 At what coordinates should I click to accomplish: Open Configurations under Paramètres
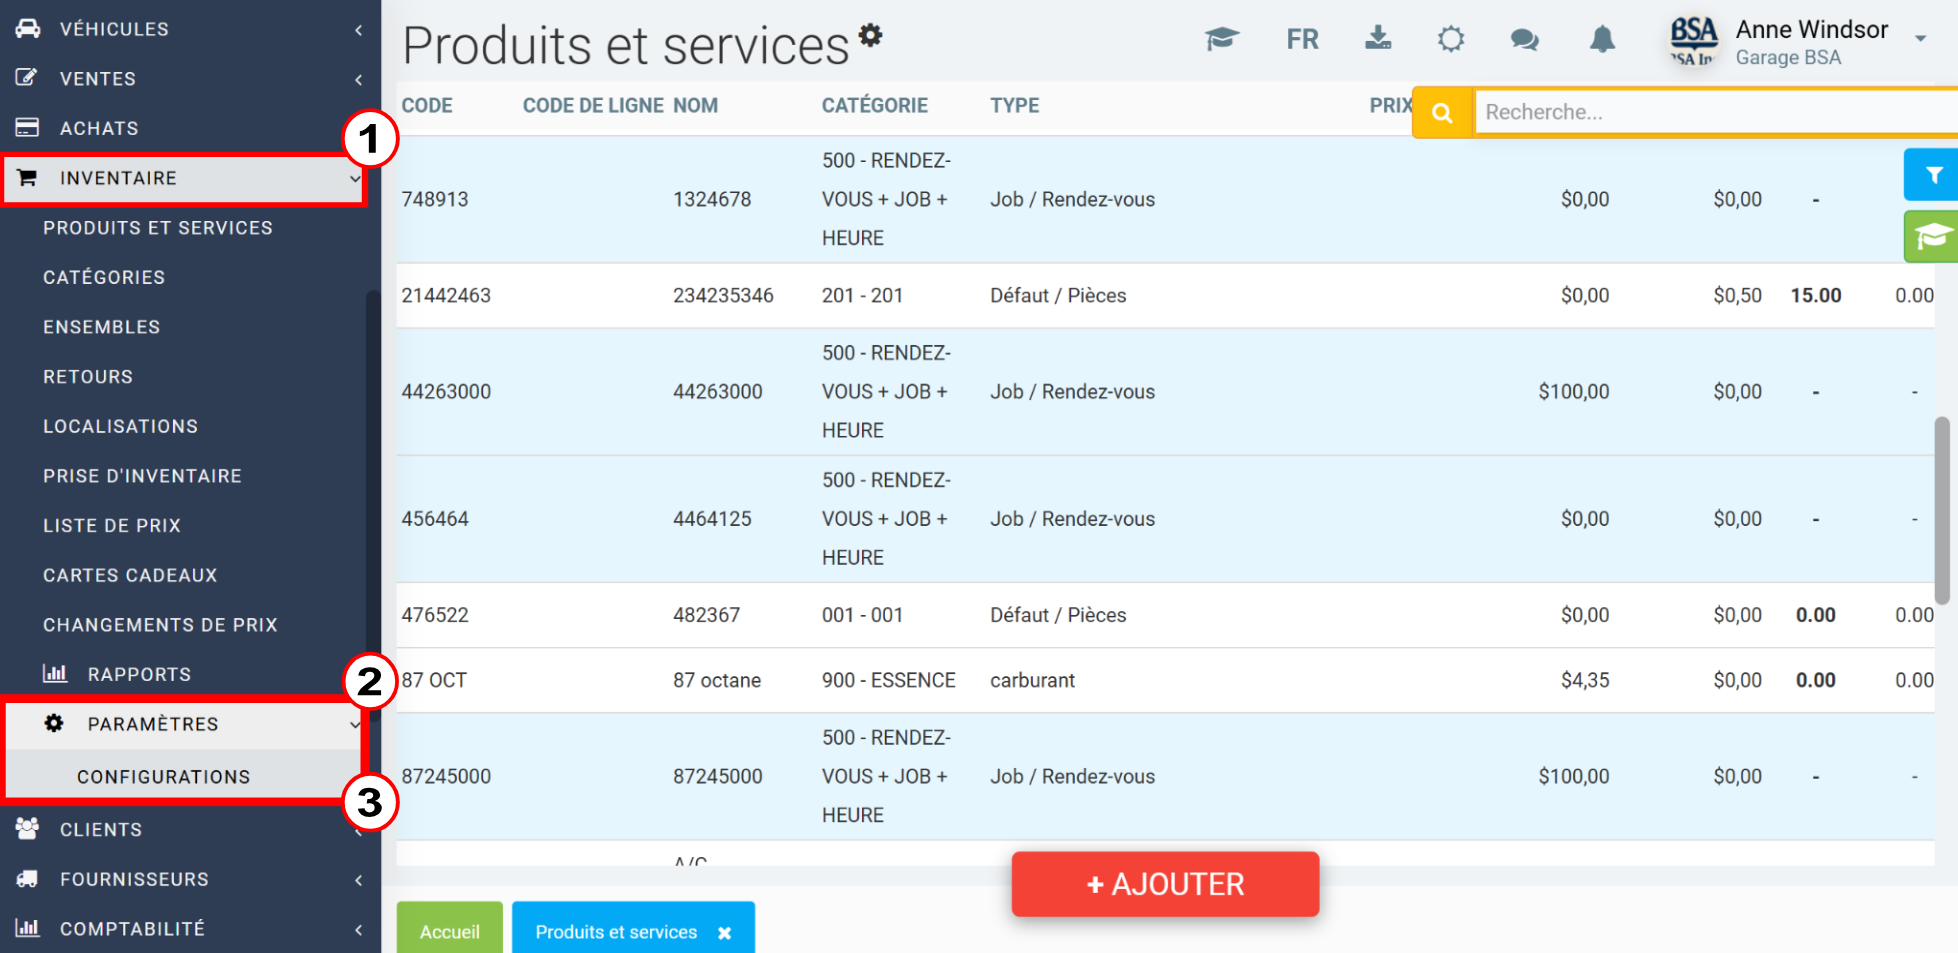click(164, 777)
